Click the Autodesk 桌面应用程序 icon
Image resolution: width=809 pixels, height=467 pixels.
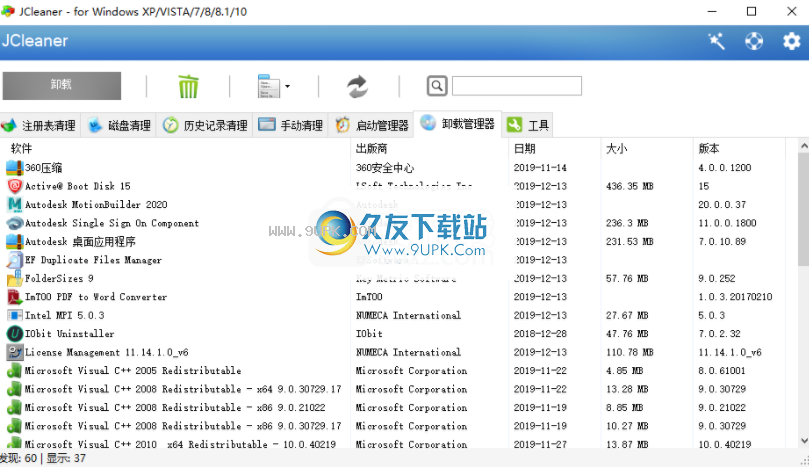point(14,241)
